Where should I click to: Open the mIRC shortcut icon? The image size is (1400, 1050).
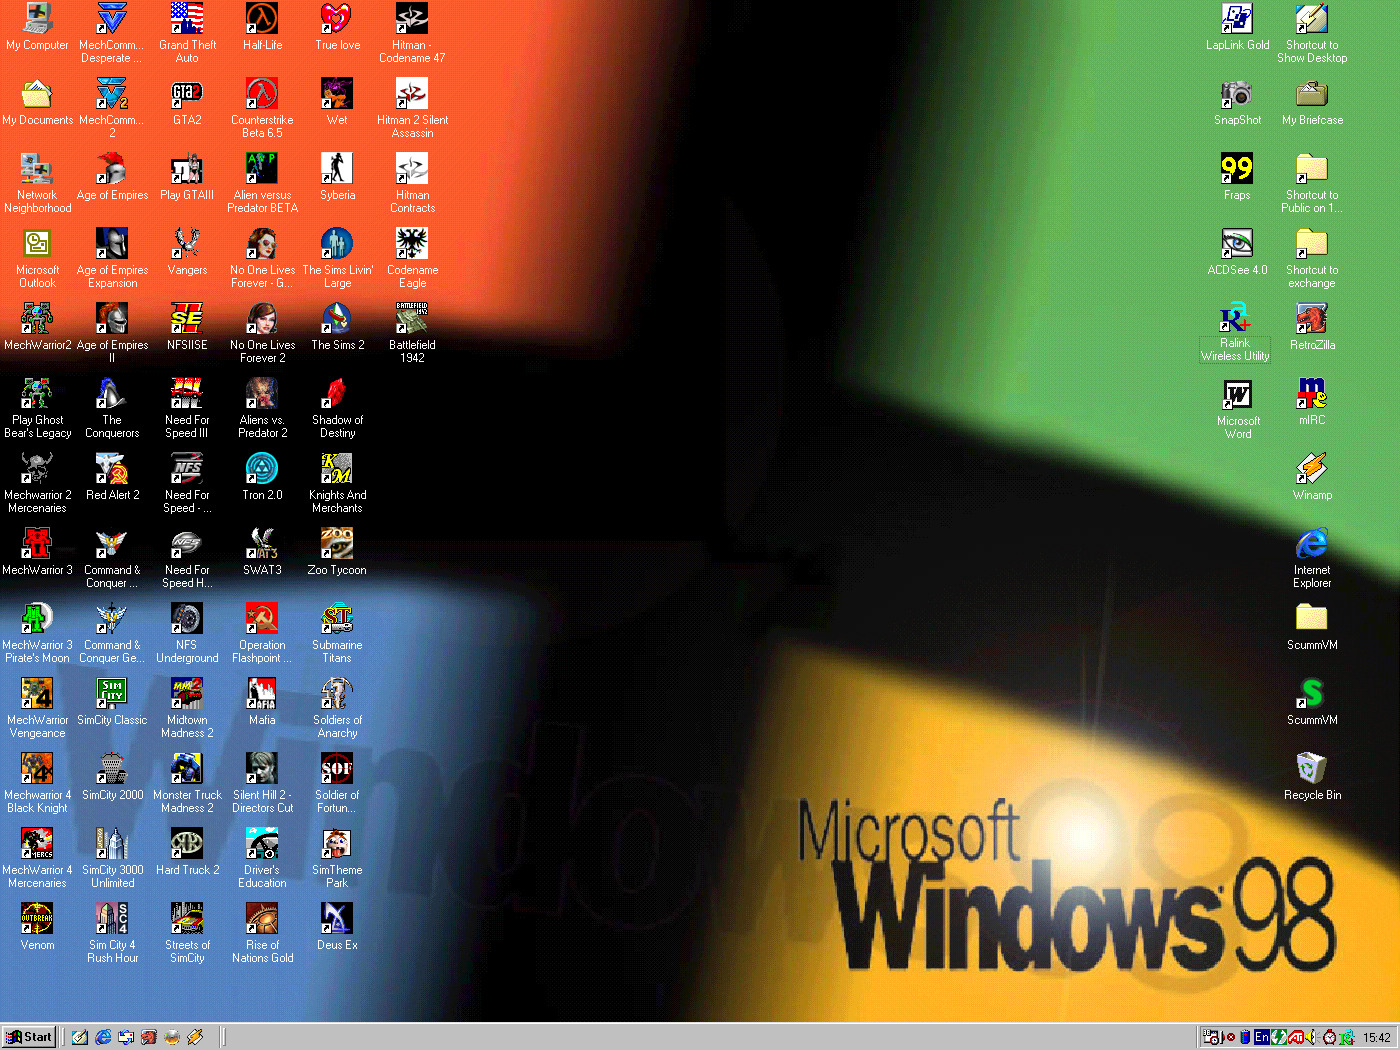pyautogui.click(x=1312, y=402)
